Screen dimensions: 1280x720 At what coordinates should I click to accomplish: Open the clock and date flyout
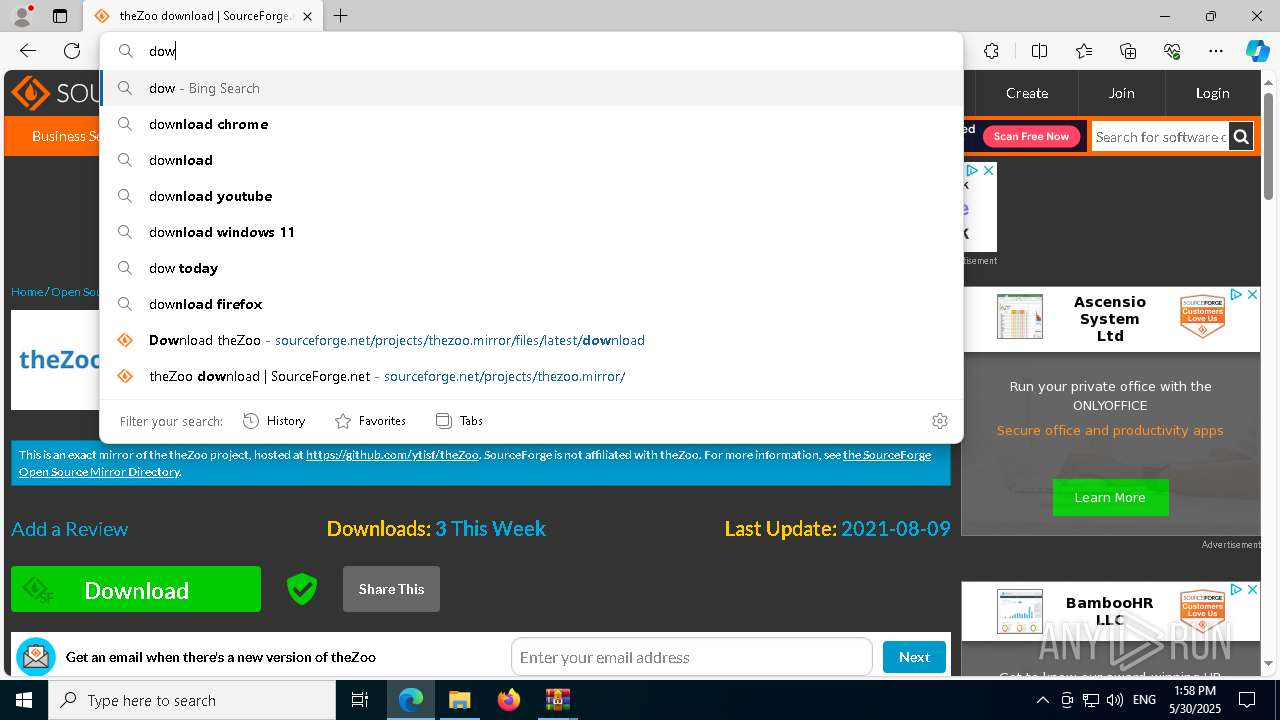point(1195,700)
